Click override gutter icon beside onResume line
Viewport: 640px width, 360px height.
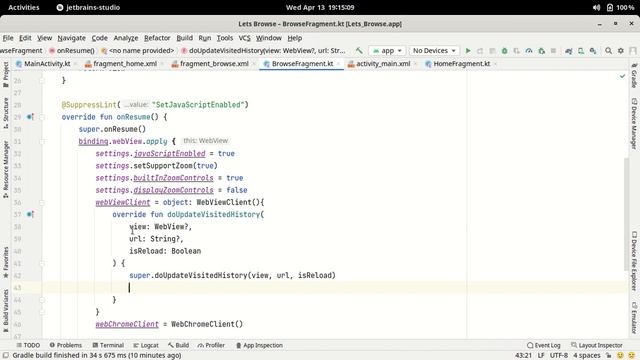[x=30, y=117]
